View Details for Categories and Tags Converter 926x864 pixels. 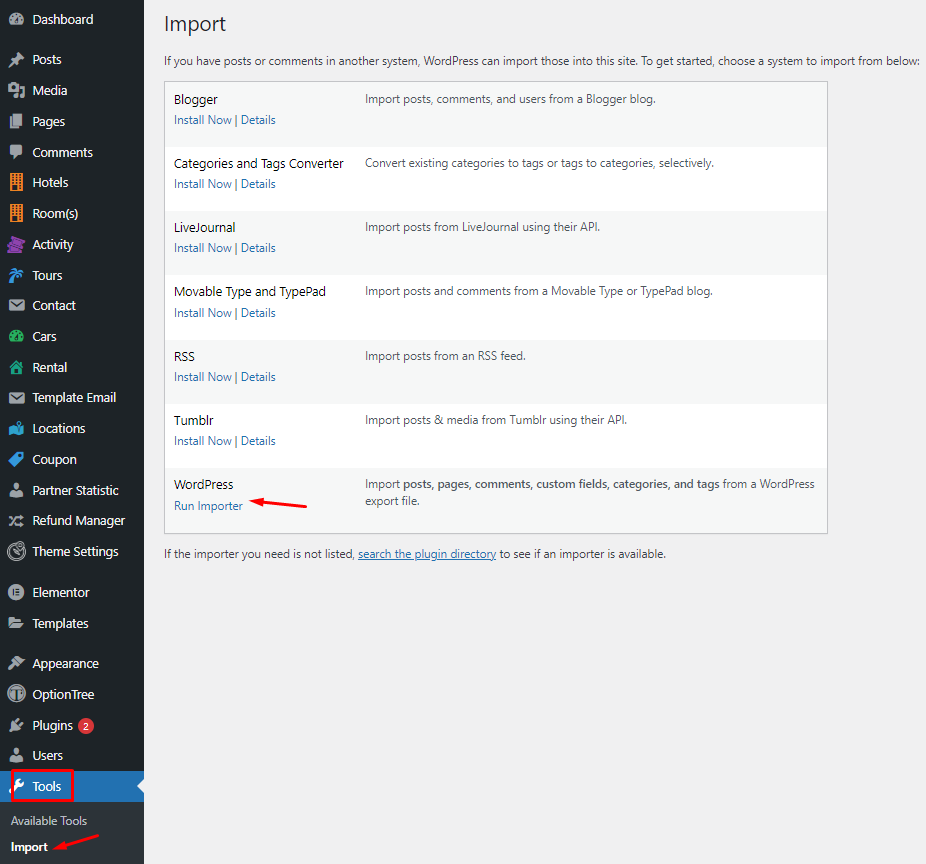pos(258,184)
